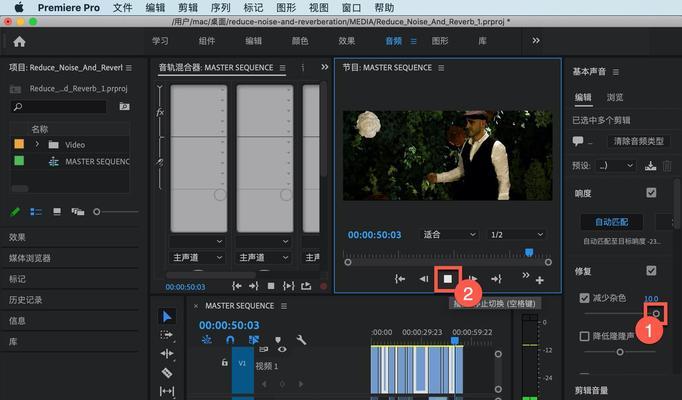This screenshot has width=682, height=400.
Task: Open the project panel hamburger menu
Action: pos(129,68)
